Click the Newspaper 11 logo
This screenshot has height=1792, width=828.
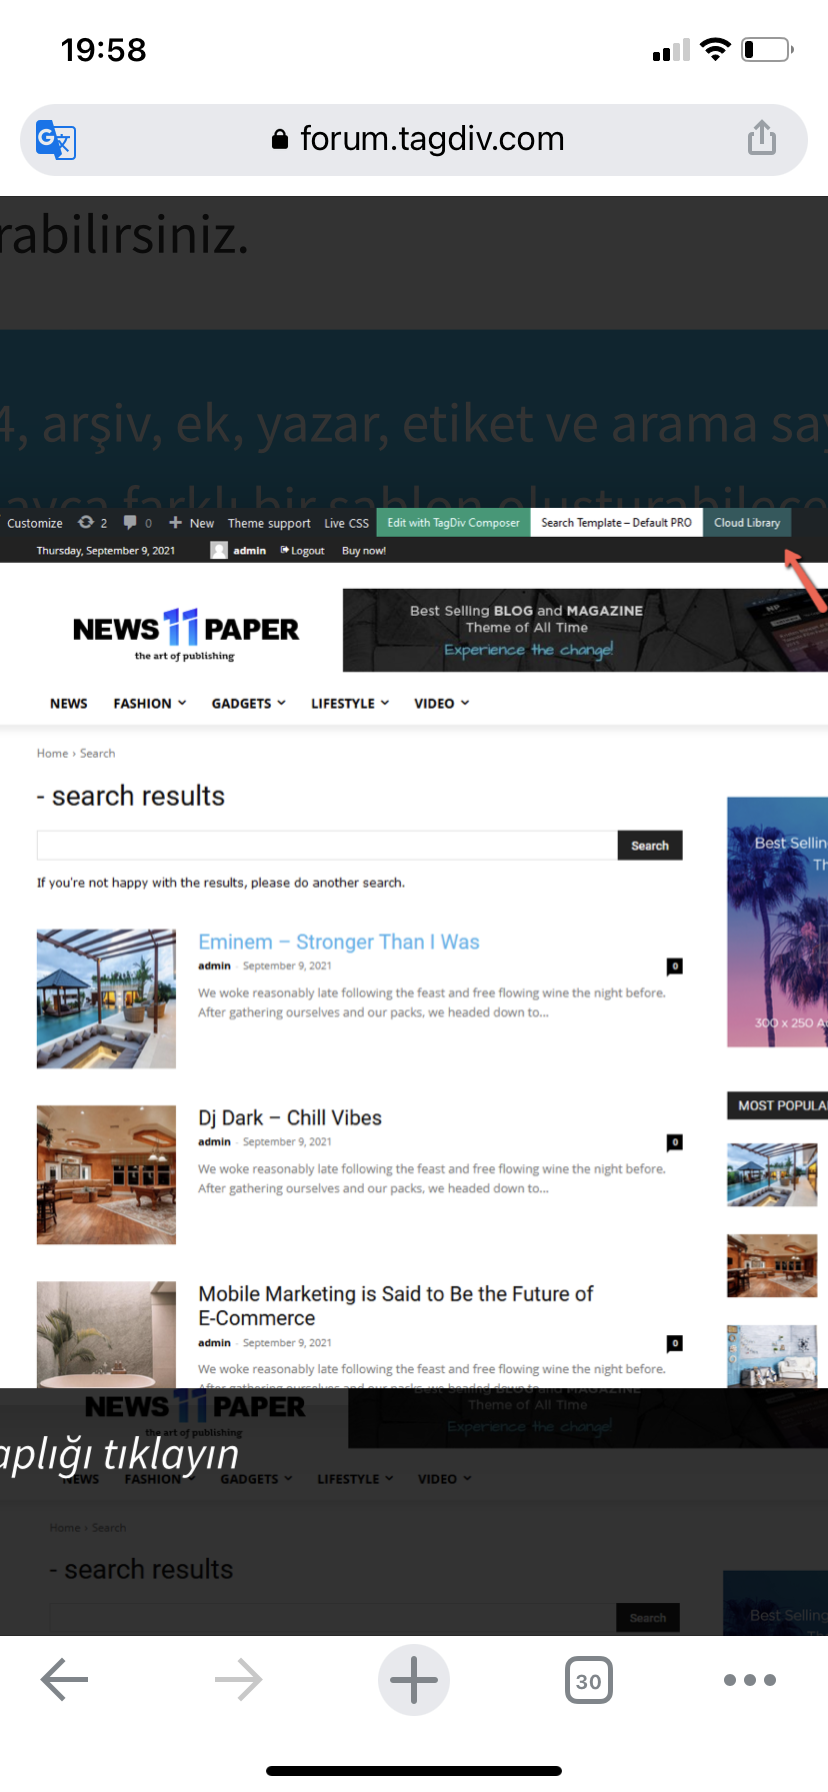pyautogui.click(x=185, y=634)
